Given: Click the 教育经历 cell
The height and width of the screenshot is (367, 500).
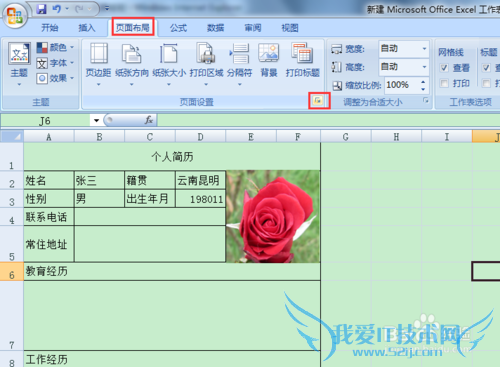Looking at the screenshot, I should 172,271.
